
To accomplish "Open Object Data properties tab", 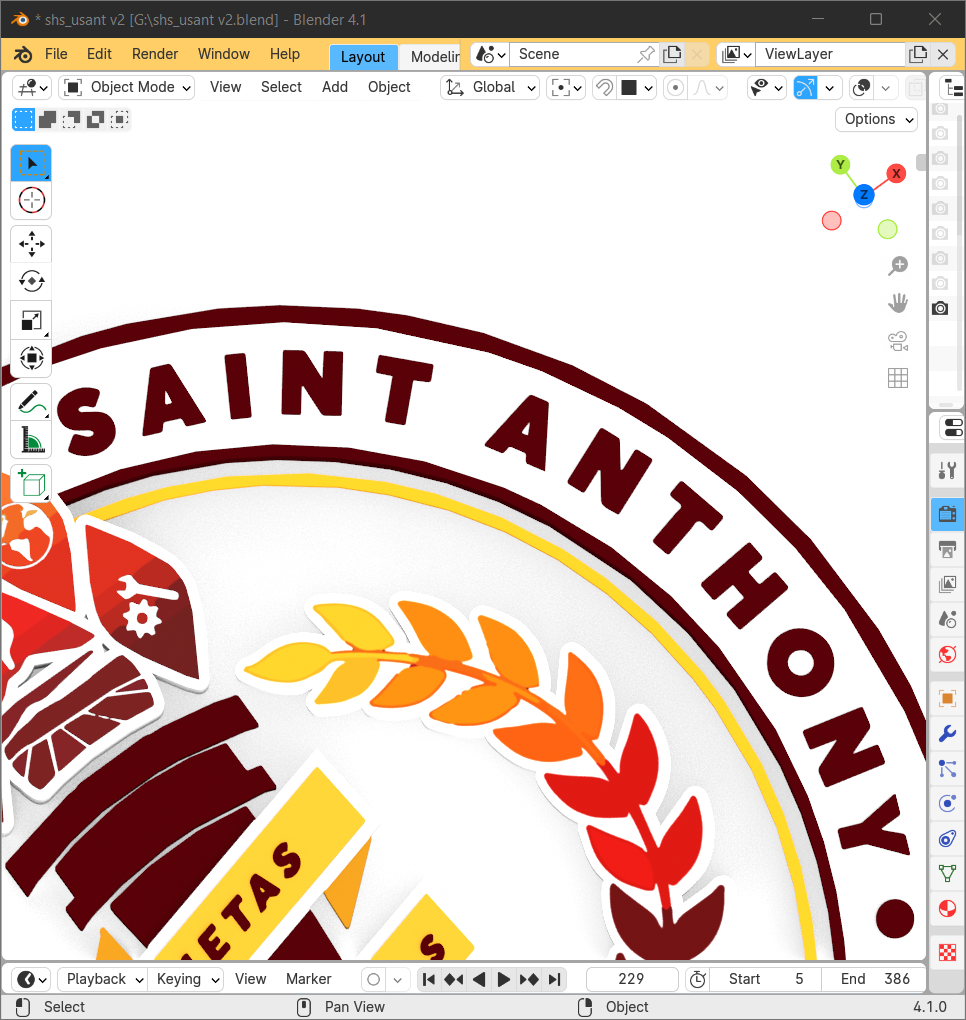I will (x=947, y=874).
